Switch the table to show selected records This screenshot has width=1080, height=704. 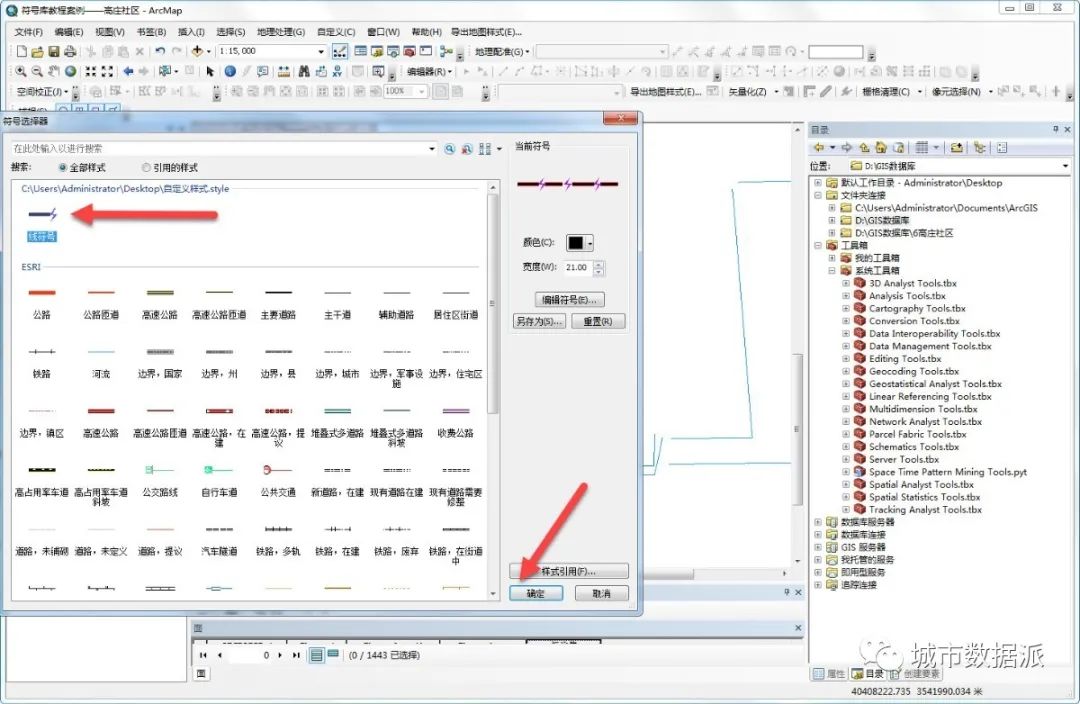(x=333, y=654)
